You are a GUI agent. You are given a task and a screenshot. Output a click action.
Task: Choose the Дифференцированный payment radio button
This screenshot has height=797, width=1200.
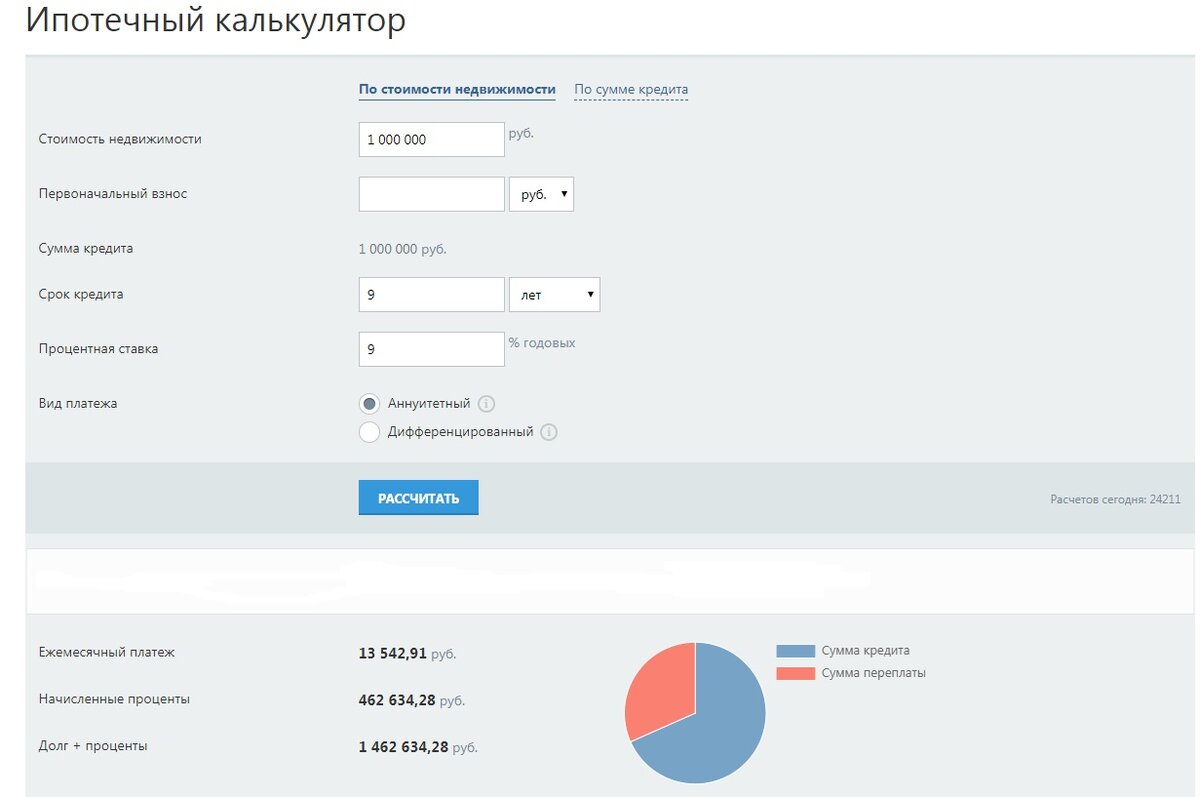[369, 432]
